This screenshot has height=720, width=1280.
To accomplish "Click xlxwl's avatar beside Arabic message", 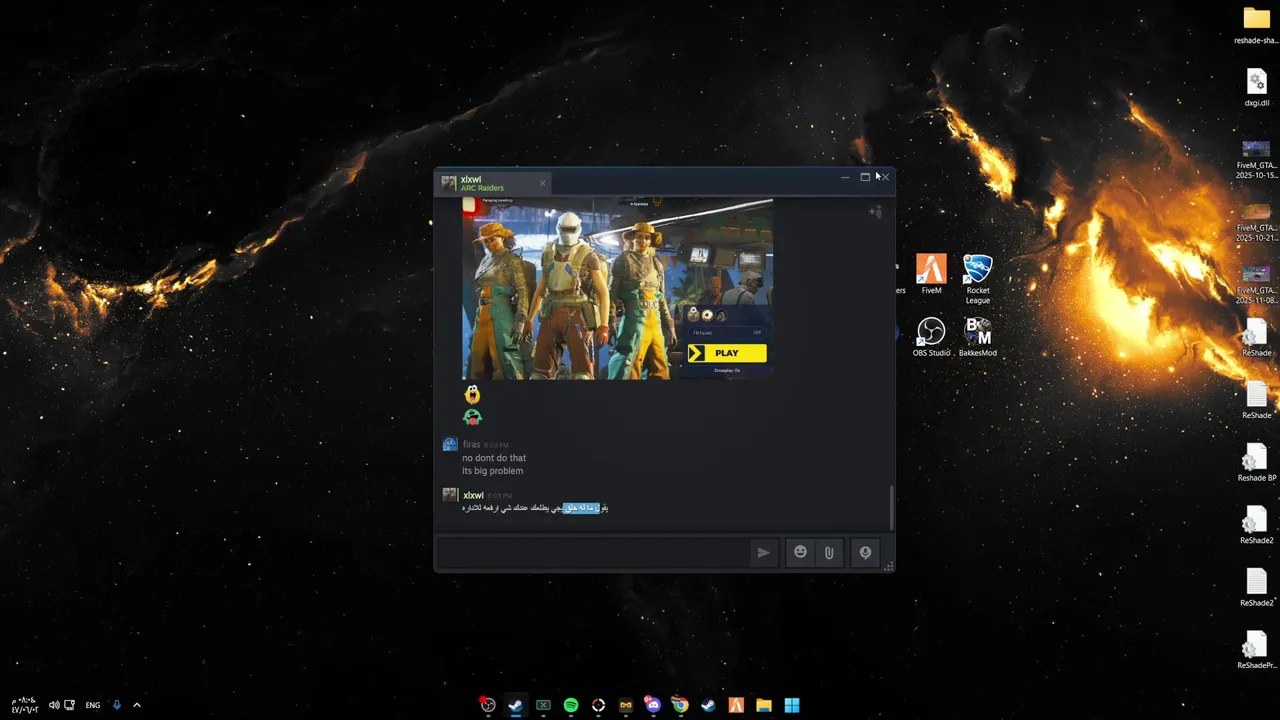I will (x=450, y=495).
